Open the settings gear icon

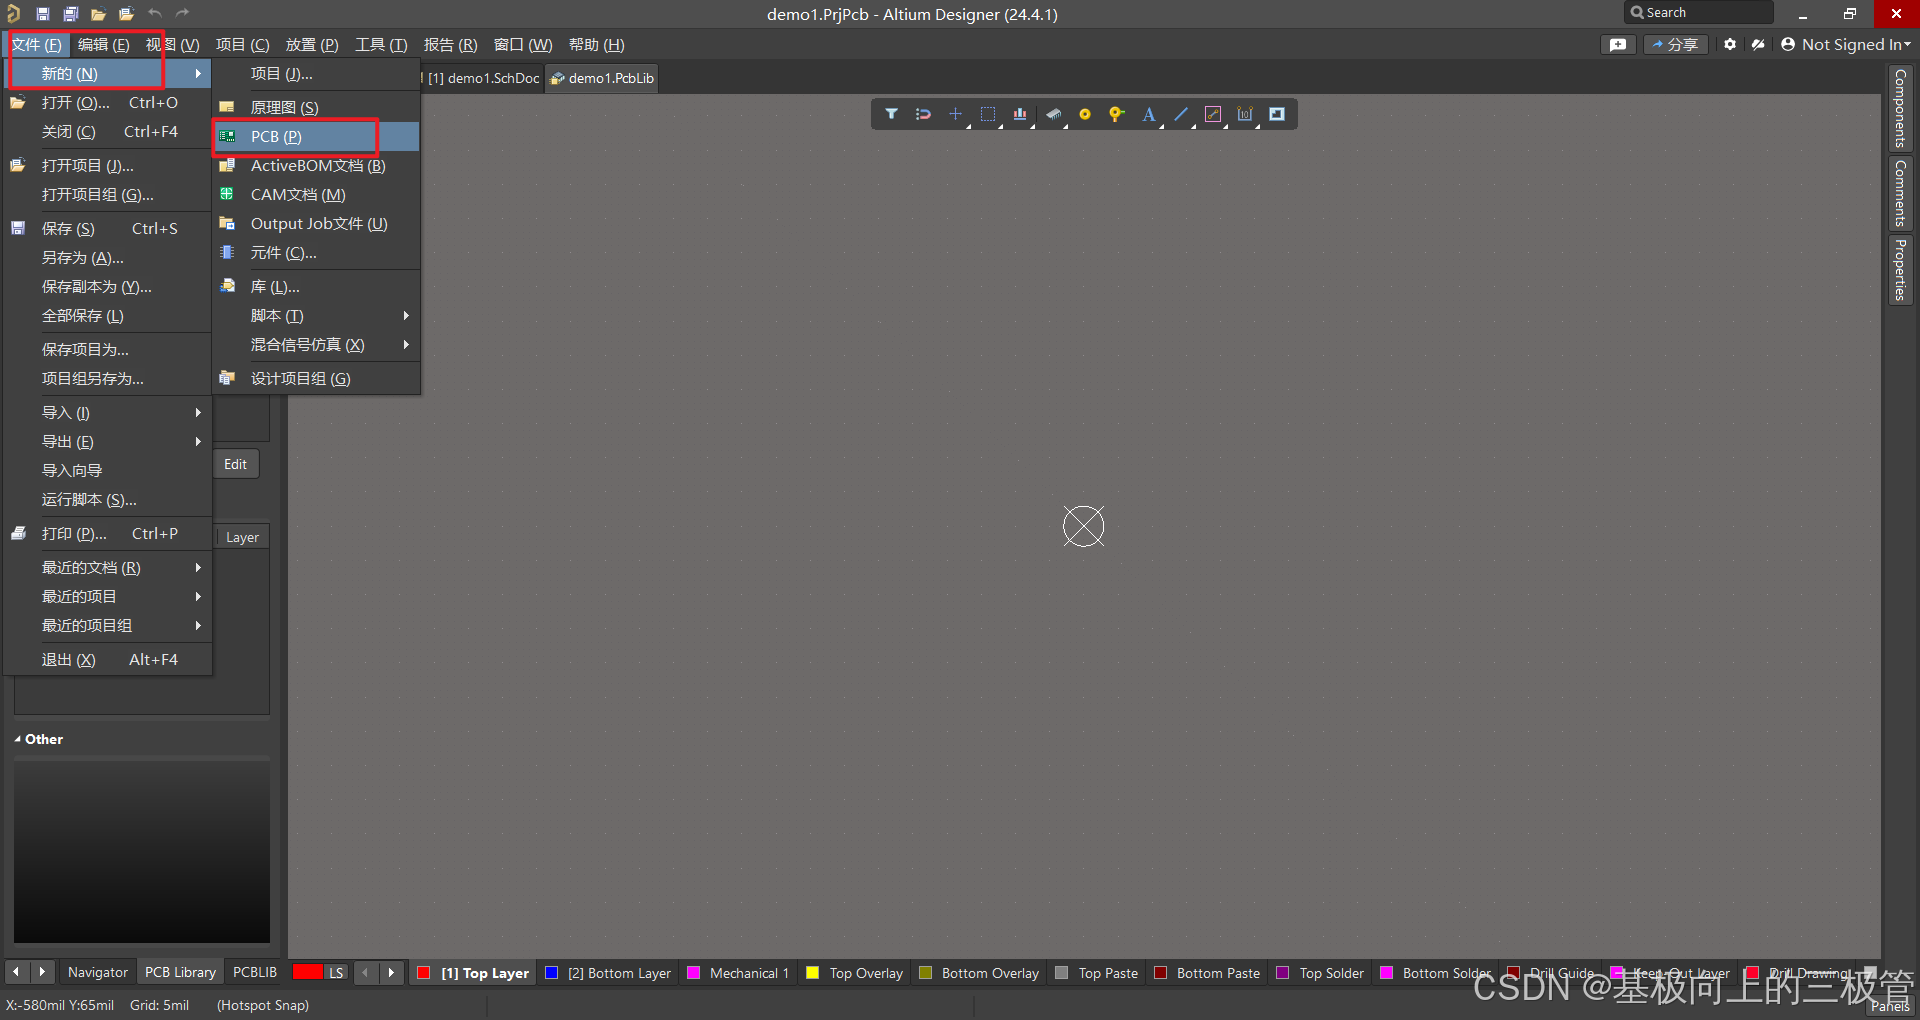click(x=1730, y=44)
